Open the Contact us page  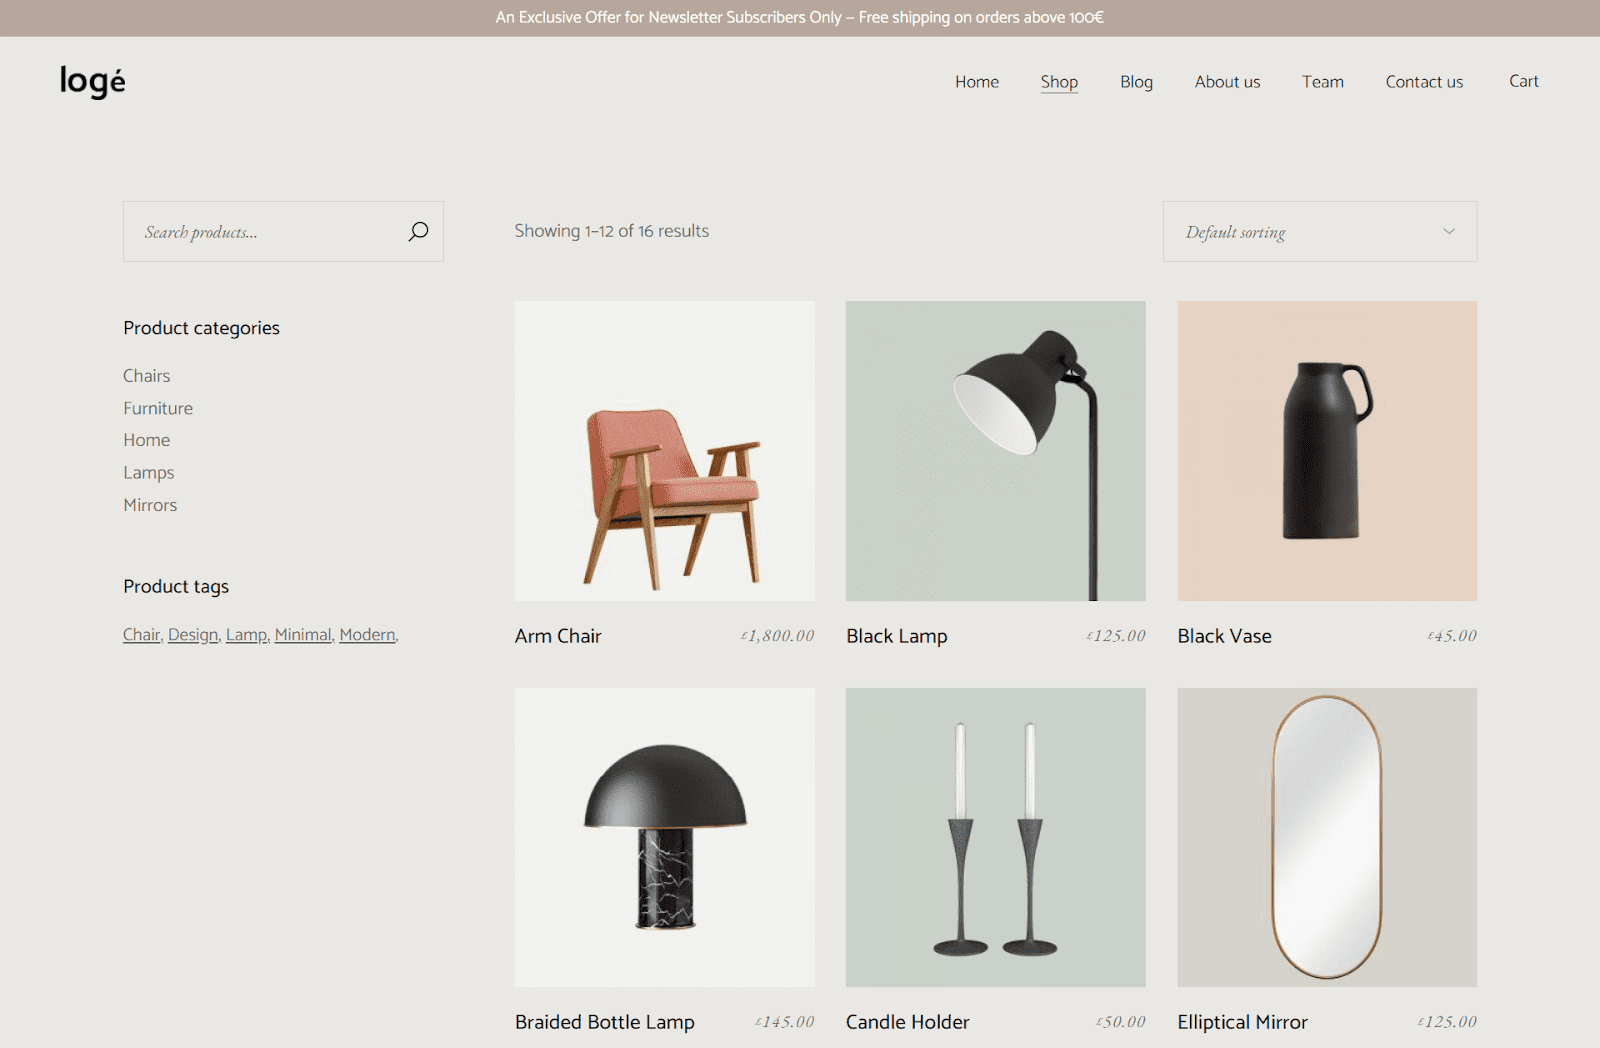1424,82
